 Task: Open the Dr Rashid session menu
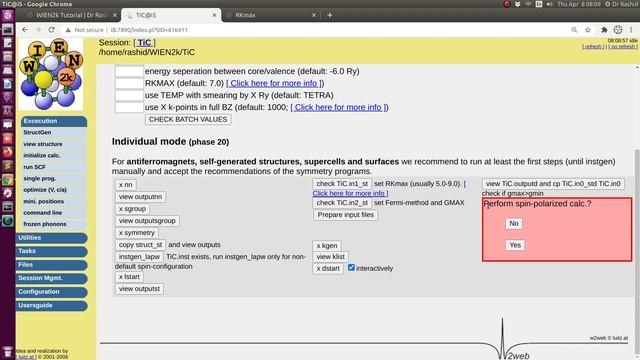(x=622, y=4)
